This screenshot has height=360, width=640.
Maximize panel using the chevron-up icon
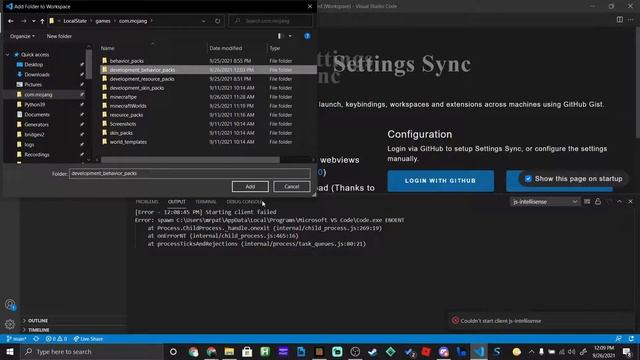coord(620,202)
